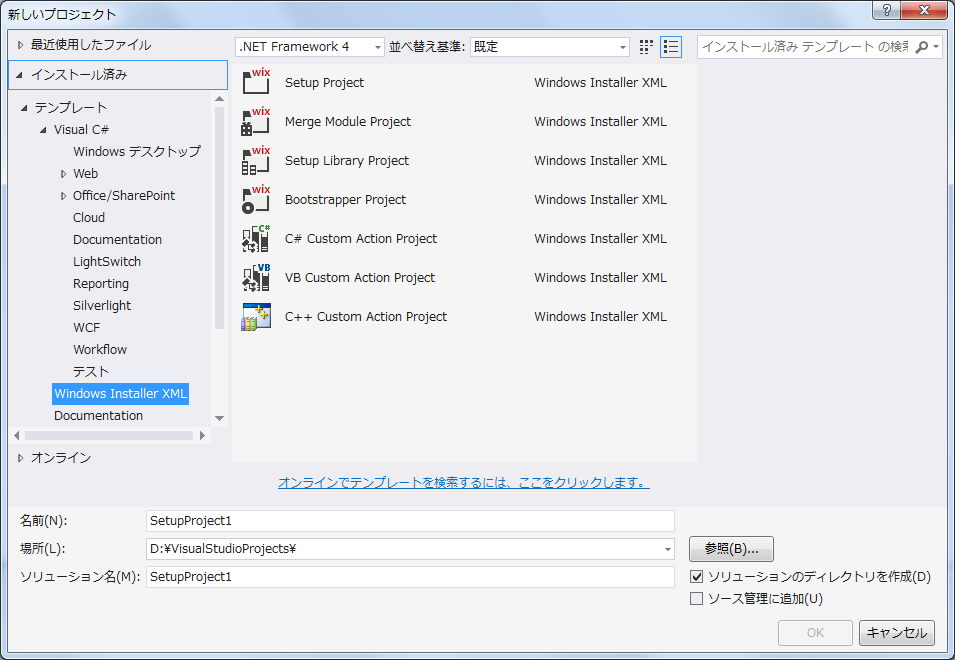The image size is (955, 660).
Task: Uncheck the create solution directory checkbox
Action: coord(697,577)
